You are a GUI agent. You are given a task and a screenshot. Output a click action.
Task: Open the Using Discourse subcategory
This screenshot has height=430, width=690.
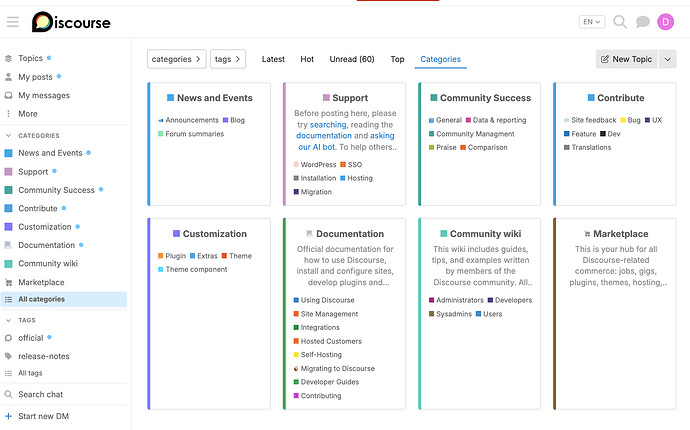(327, 300)
